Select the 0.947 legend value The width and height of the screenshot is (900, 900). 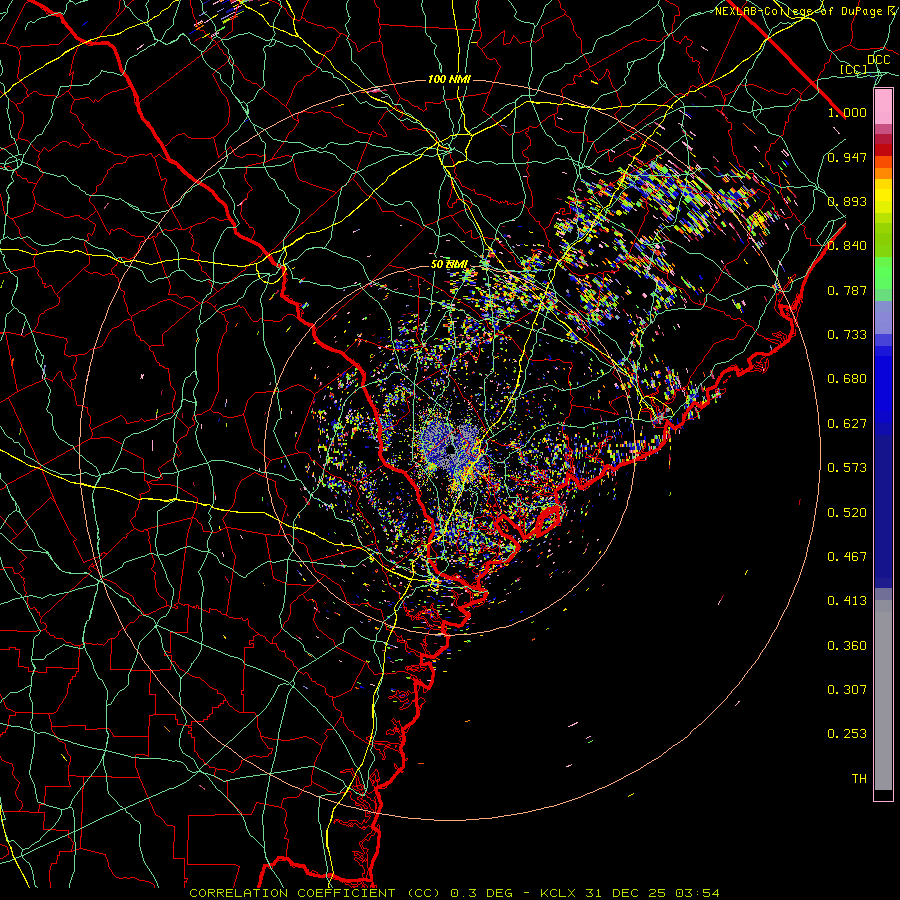[847, 157]
